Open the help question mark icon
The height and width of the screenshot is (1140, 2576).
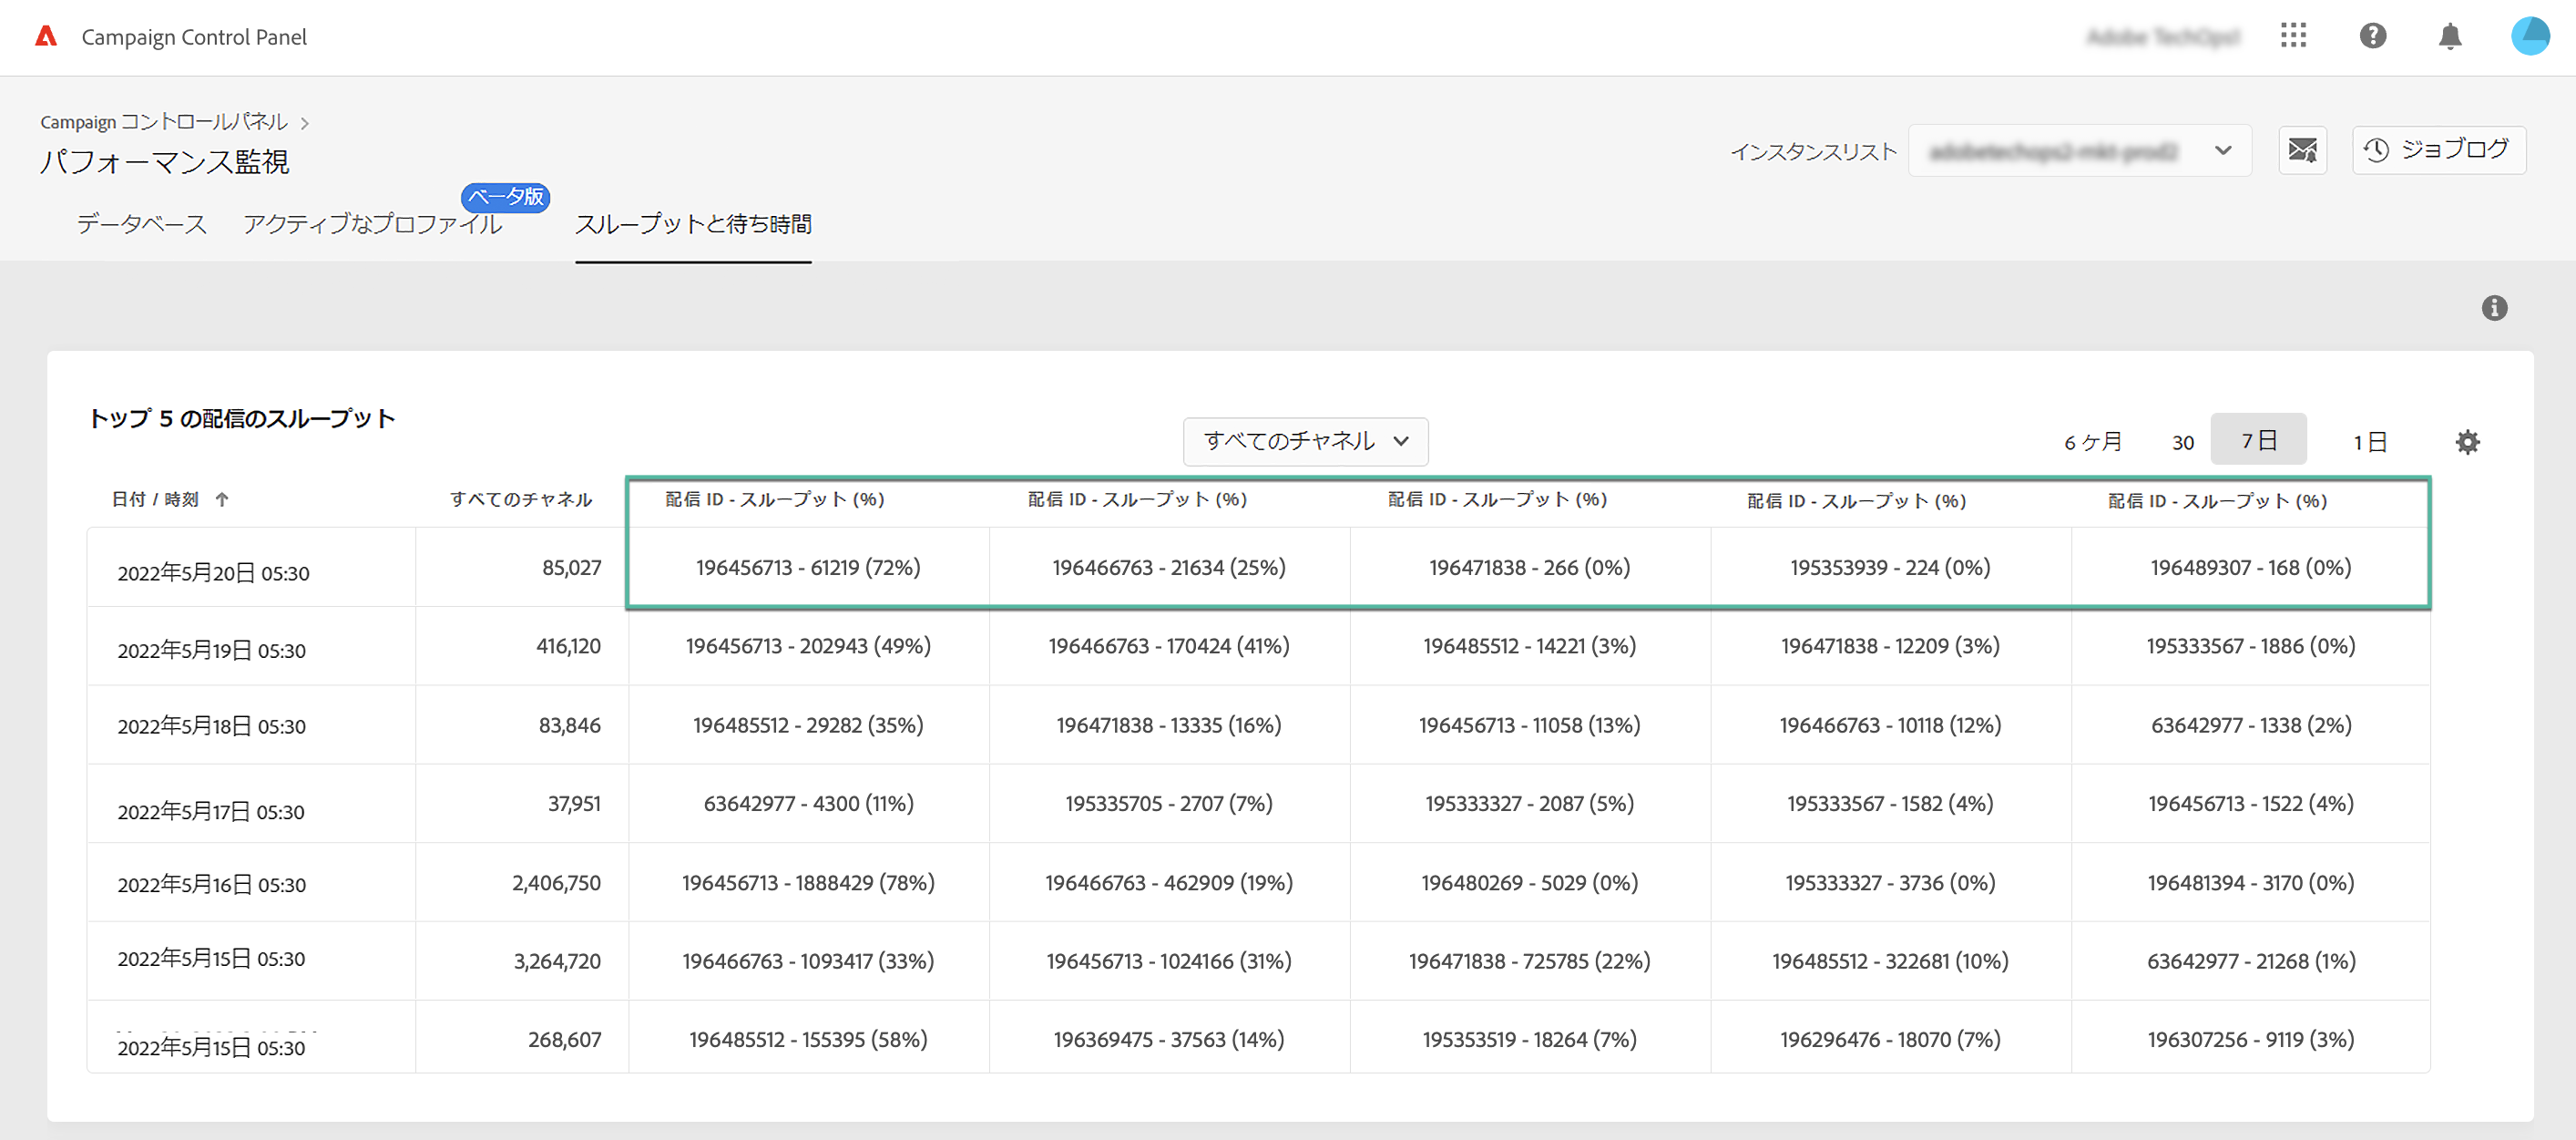[2372, 36]
